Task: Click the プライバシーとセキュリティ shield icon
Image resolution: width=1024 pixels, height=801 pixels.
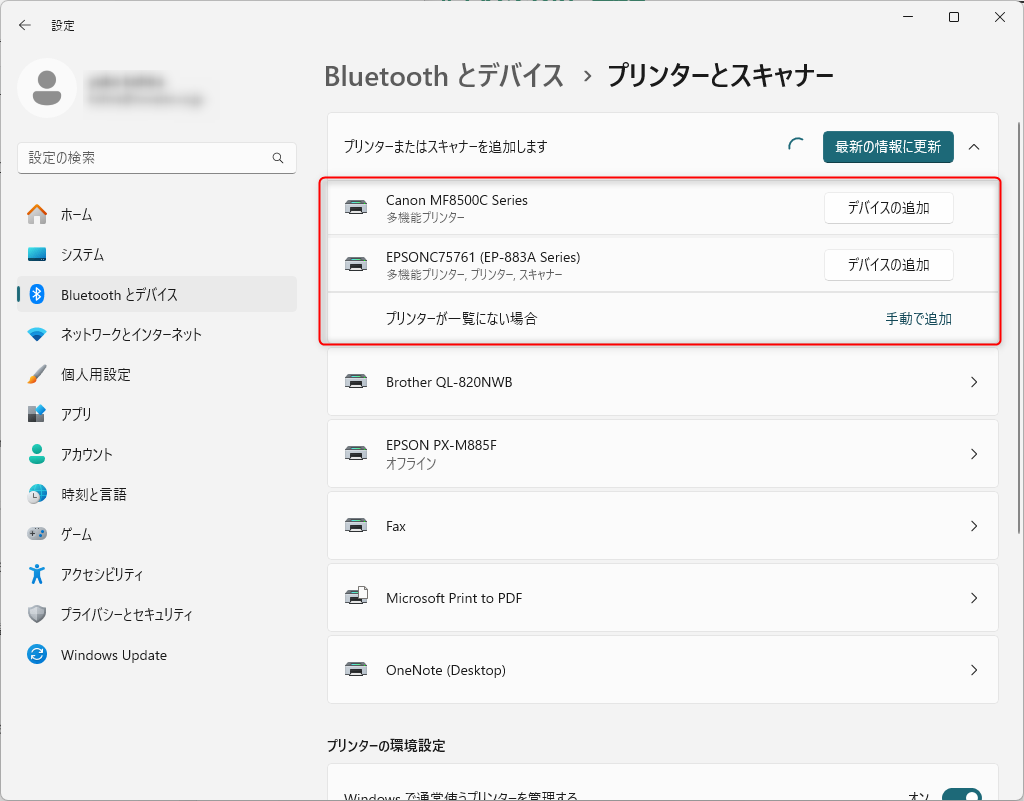Action: point(37,614)
